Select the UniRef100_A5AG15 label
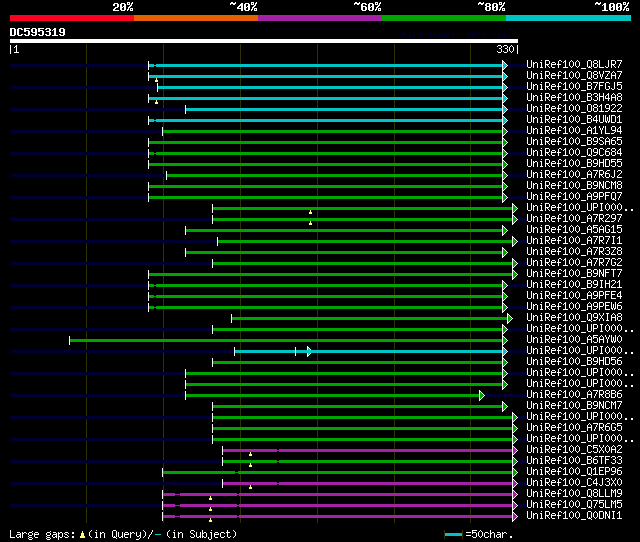Screen dimensions: 640x542 (574, 230)
